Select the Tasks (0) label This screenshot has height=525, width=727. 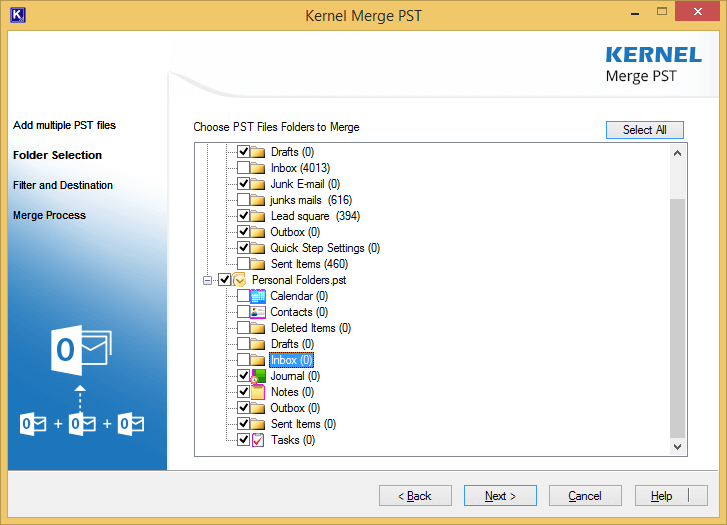point(293,440)
